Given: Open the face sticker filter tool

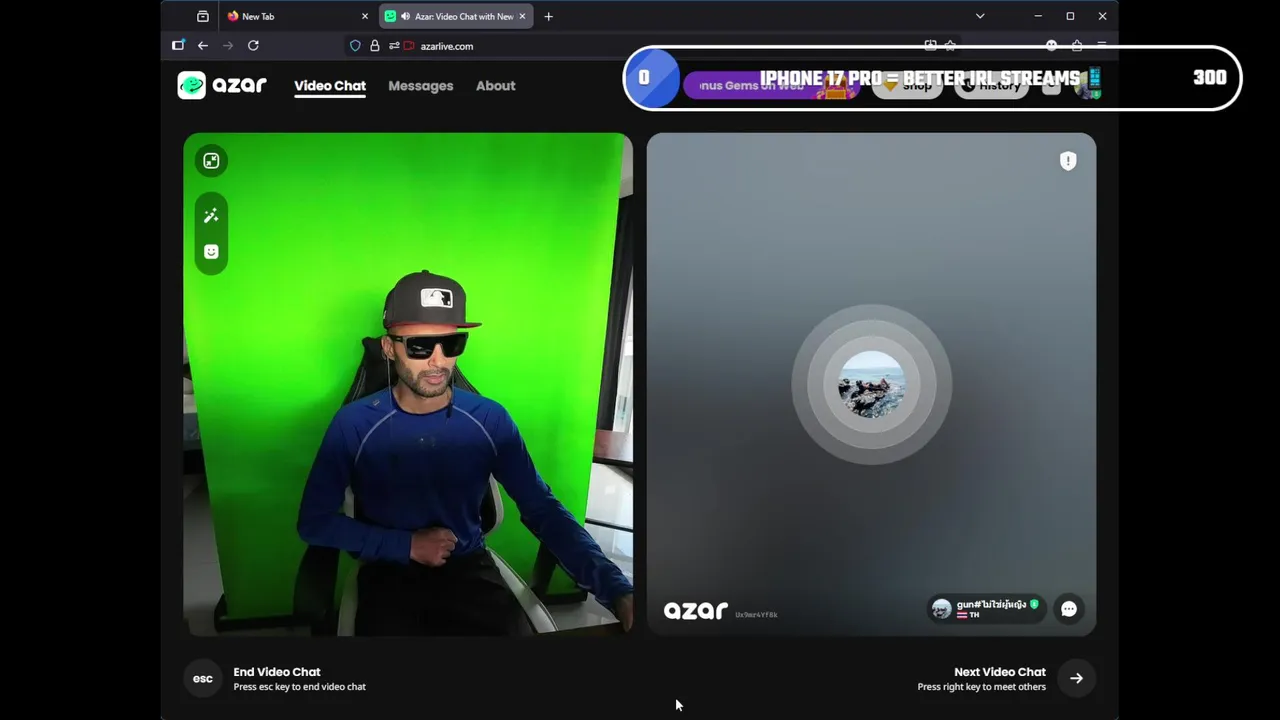Looking at the screenshot, I should pyautogui.click(x=211, y=252).
